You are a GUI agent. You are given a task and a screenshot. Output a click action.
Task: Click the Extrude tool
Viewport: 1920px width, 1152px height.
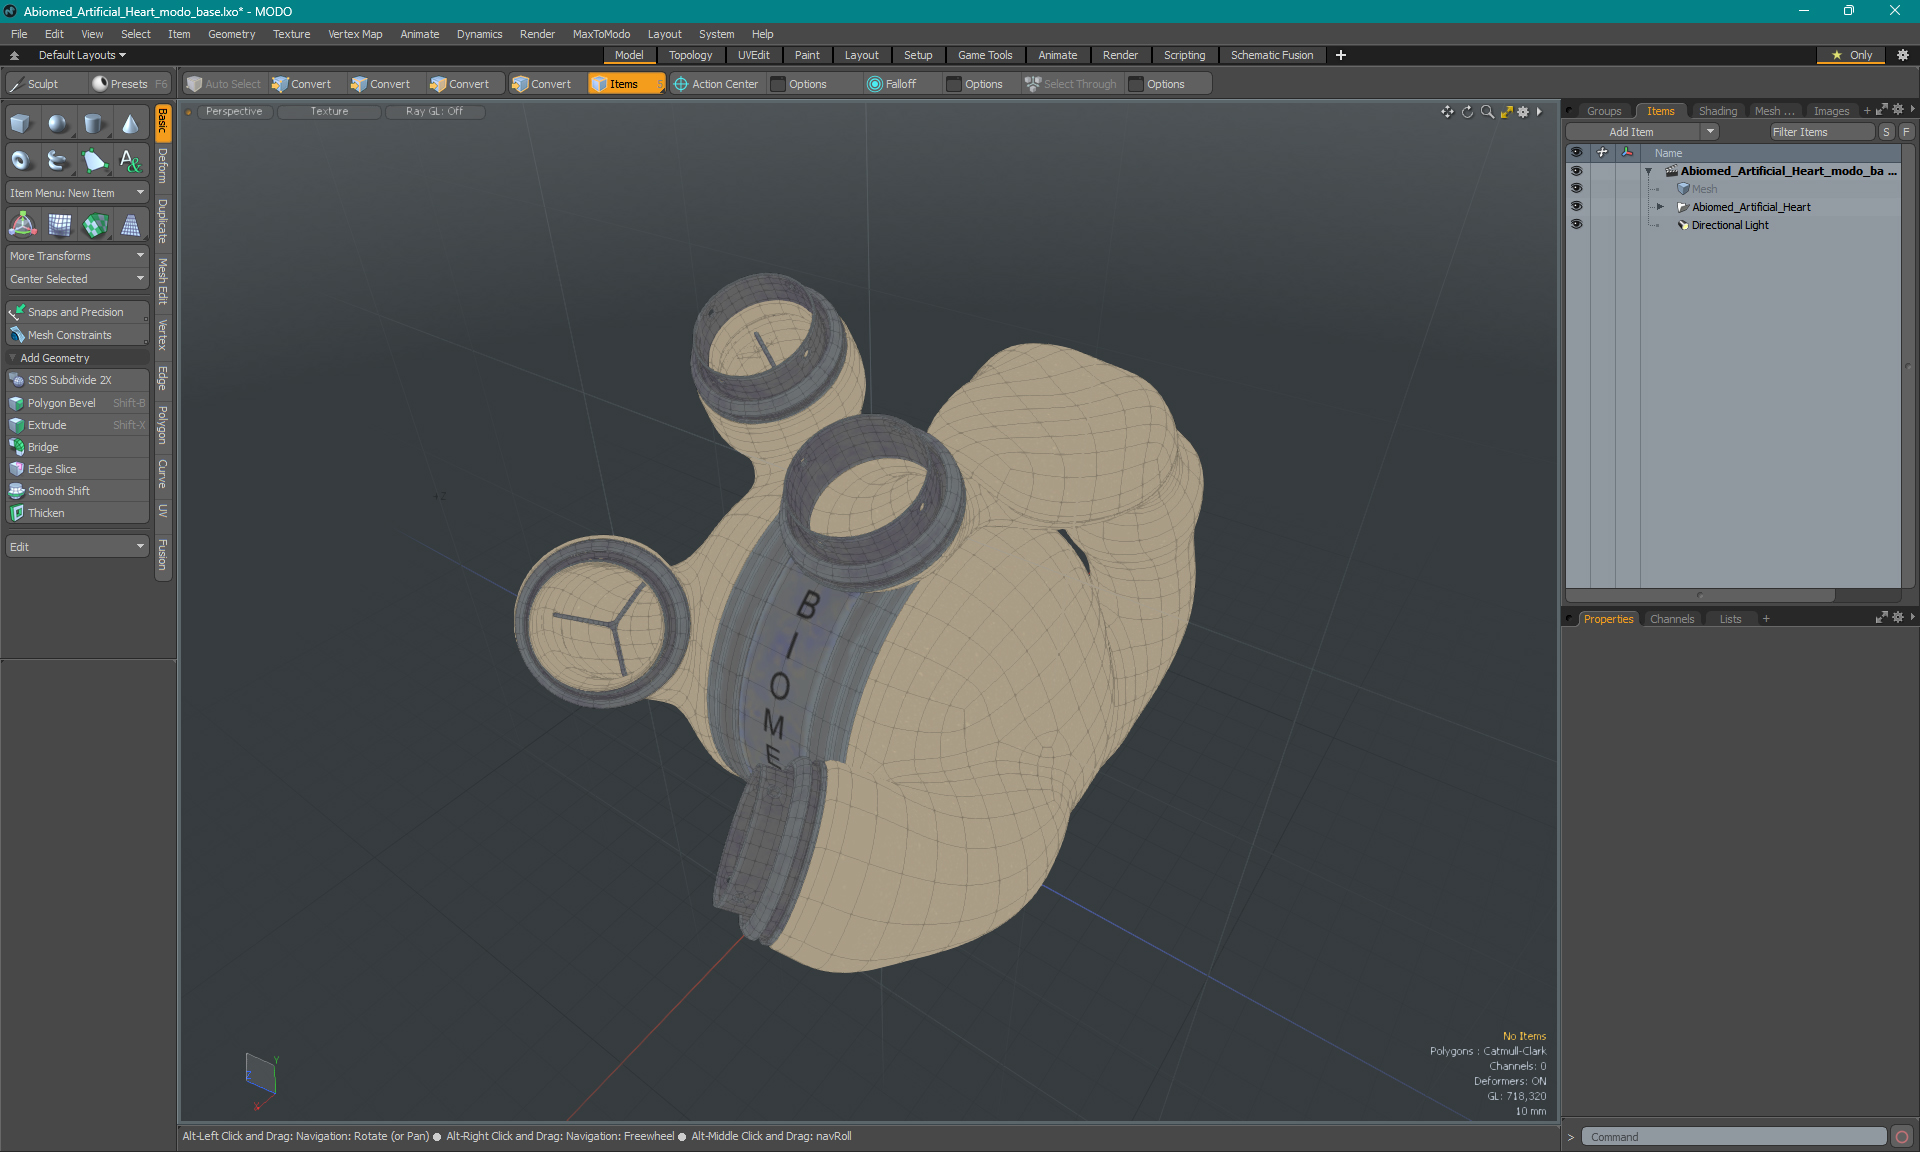click(x=77, y=425)
